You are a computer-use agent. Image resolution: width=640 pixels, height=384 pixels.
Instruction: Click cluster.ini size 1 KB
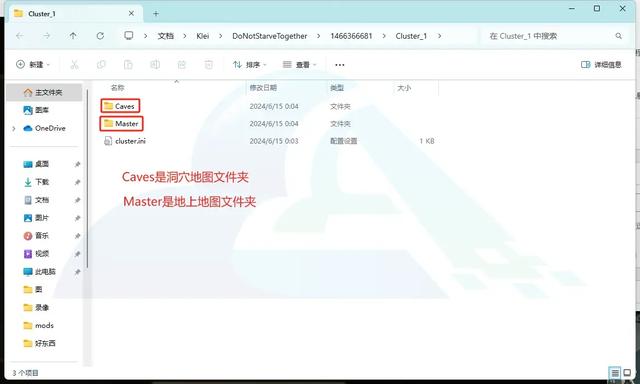[427, 141]
